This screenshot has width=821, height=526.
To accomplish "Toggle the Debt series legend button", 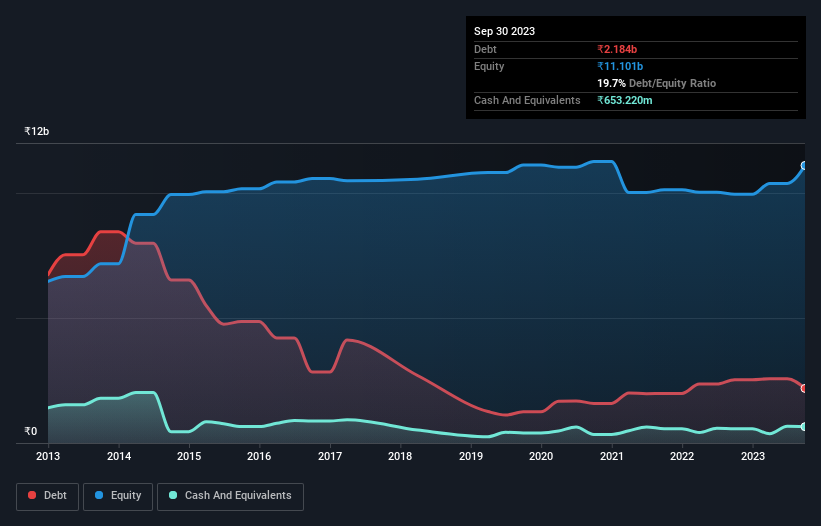I will (48, 496).
